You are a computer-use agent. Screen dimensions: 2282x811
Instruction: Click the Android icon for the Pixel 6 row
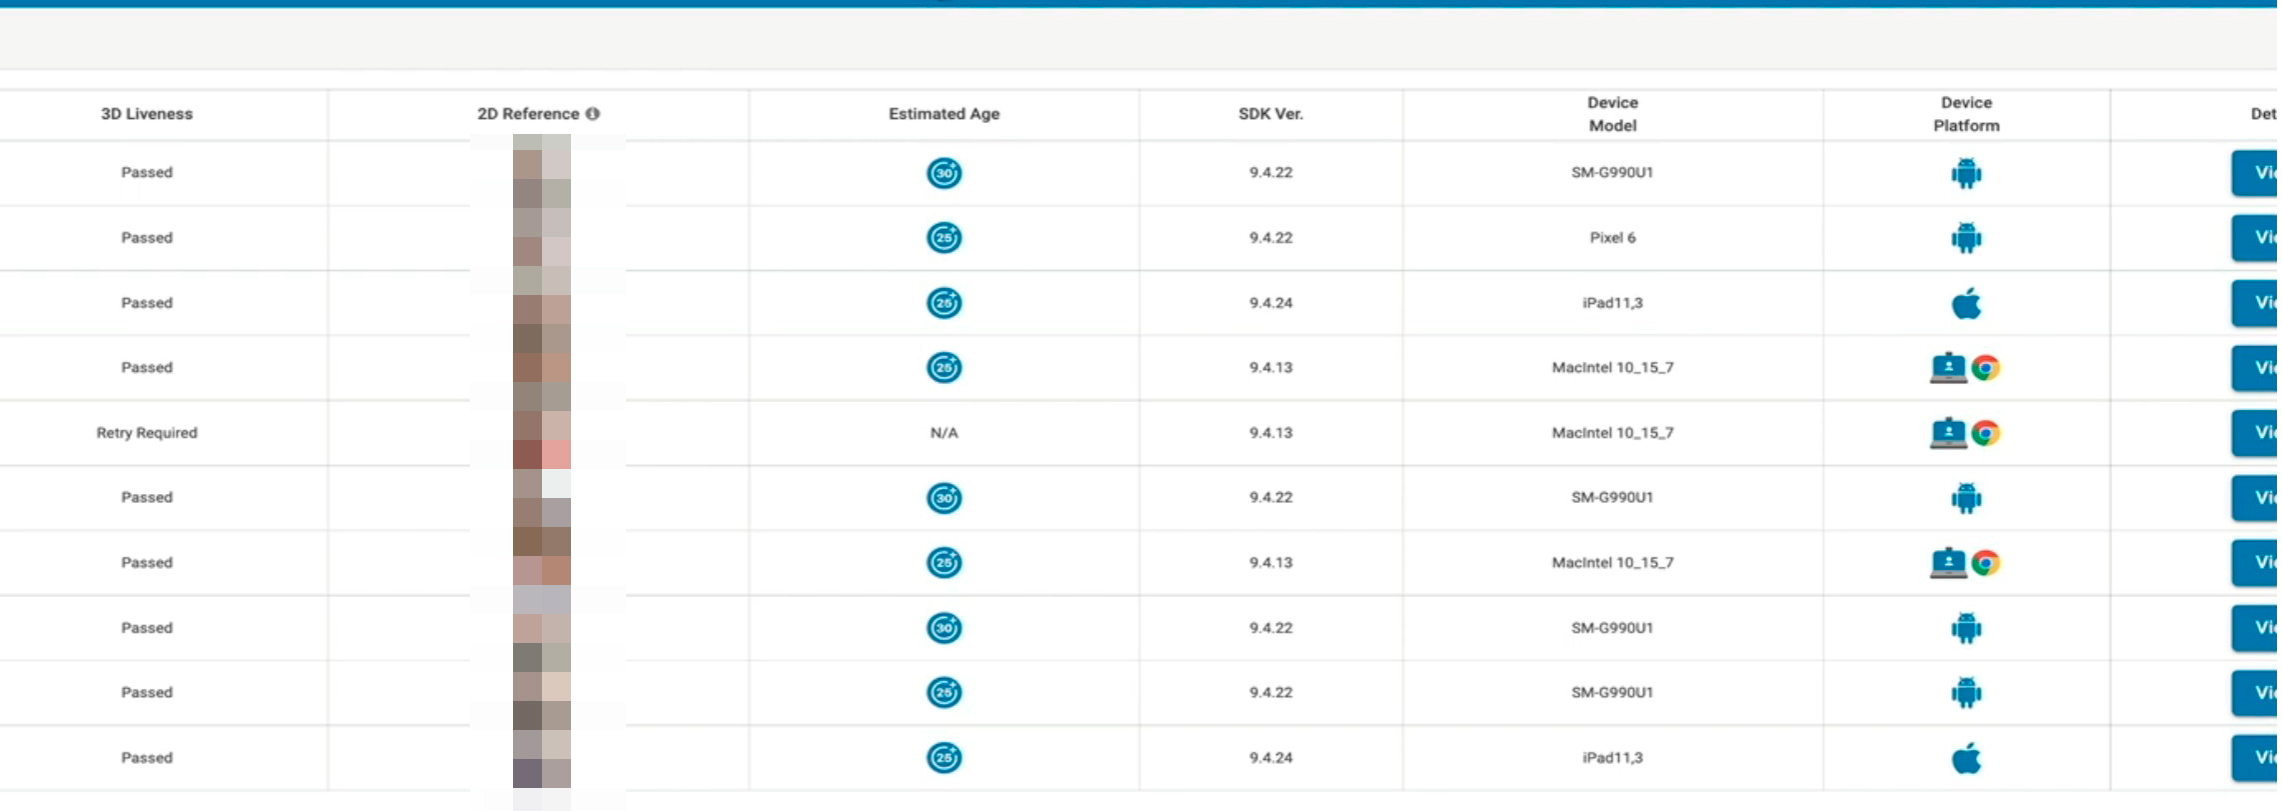tap(1966, 238)
